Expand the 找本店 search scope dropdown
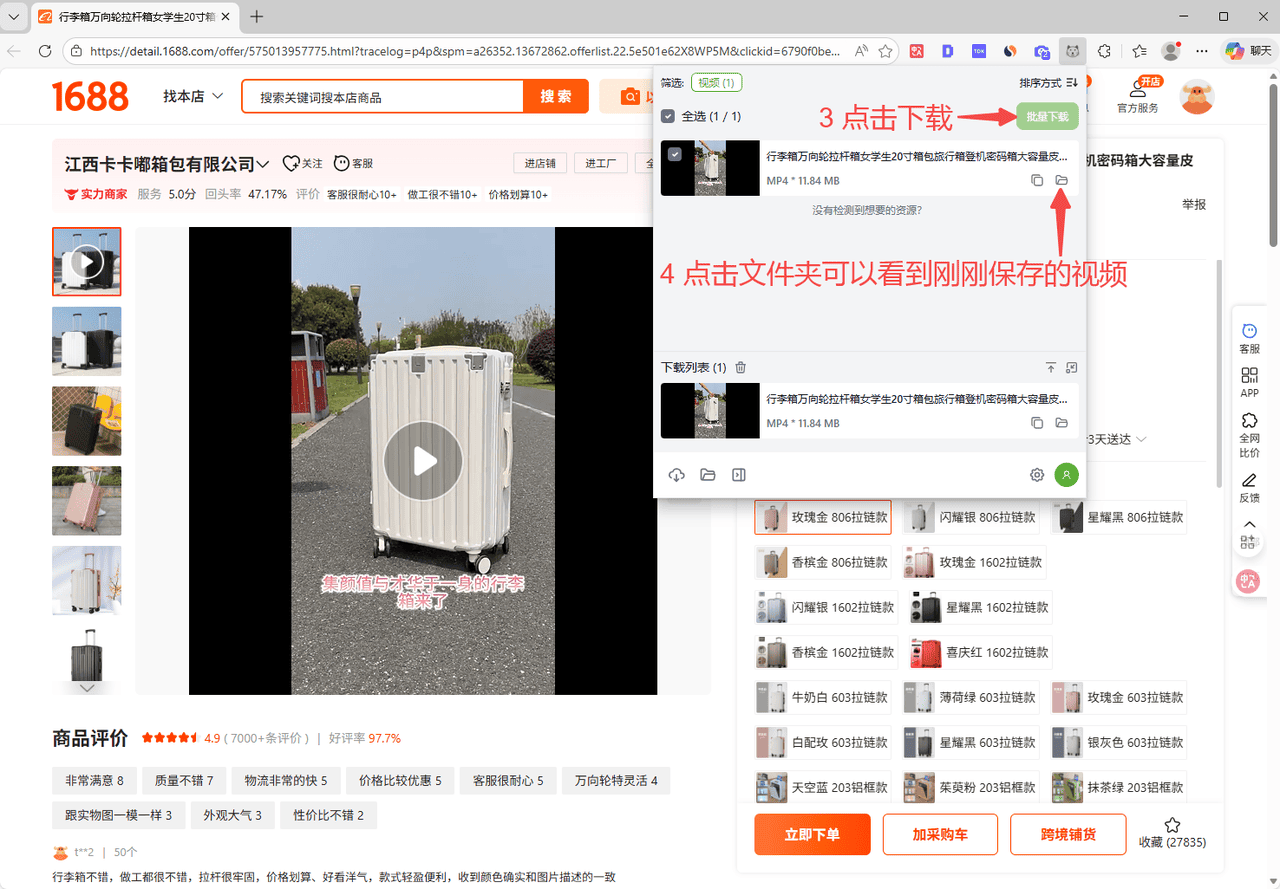The image size is (1280, 889). tap(193, 96)
